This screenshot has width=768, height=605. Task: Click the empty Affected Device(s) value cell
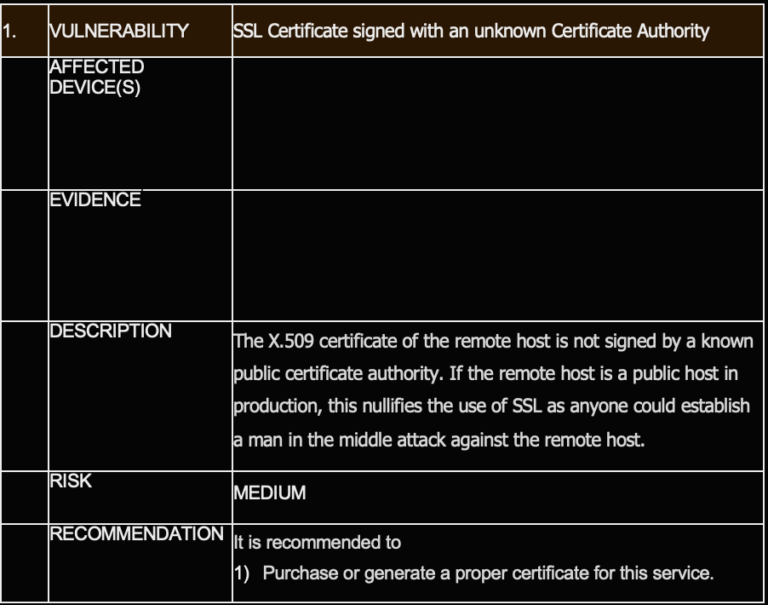pyautogui.click(x=497, y=122)
